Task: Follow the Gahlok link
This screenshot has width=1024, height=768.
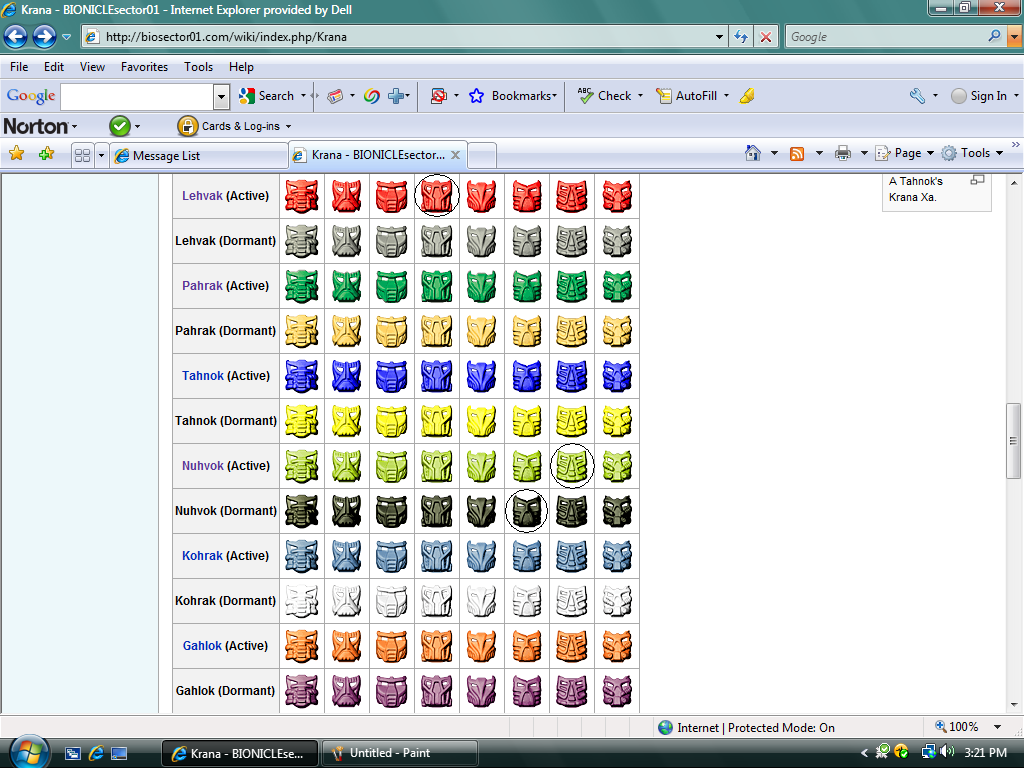Action: 202,645
